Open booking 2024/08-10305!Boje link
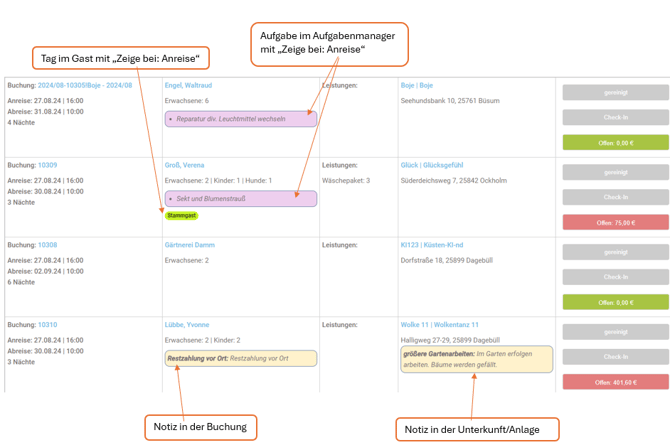Screen dimensions: 670x445 click(85, 85)
